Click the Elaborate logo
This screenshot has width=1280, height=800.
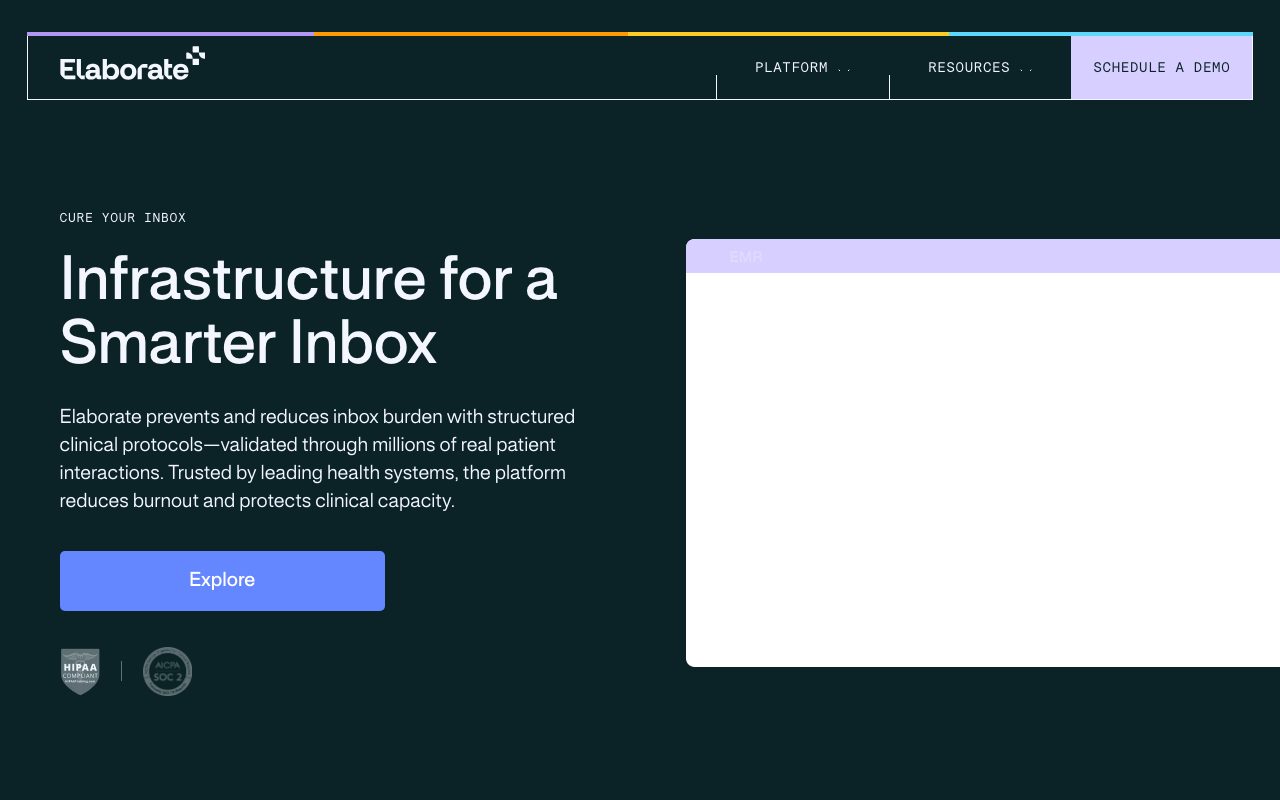tap(132, 64)
